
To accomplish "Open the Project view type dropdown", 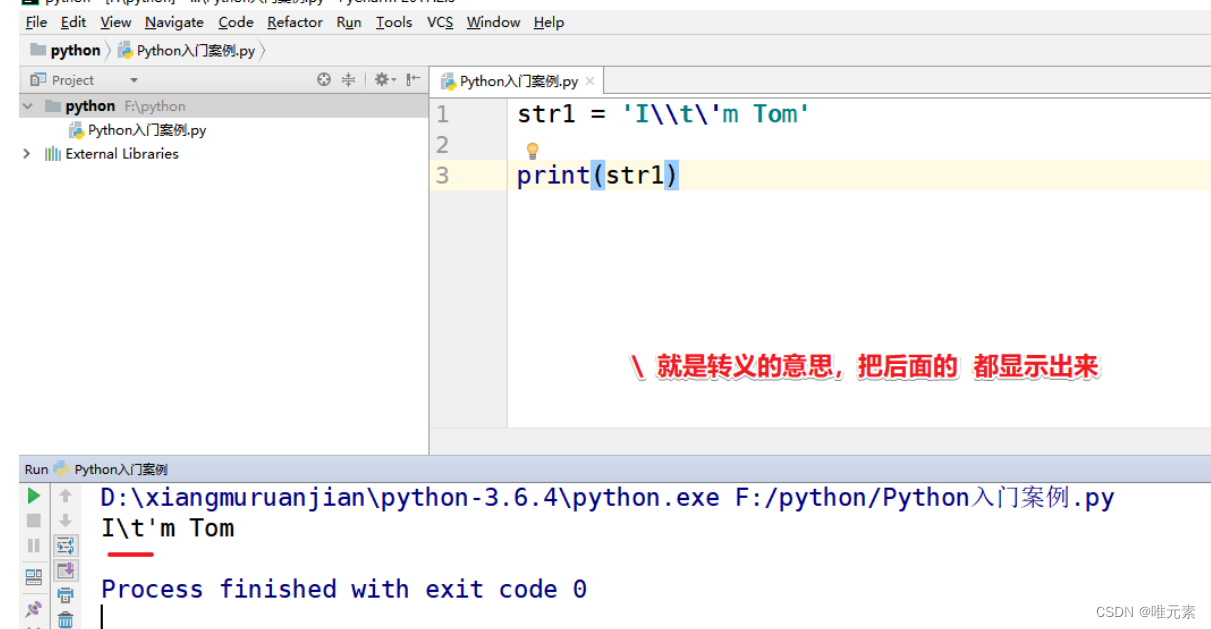I will 134,80.
